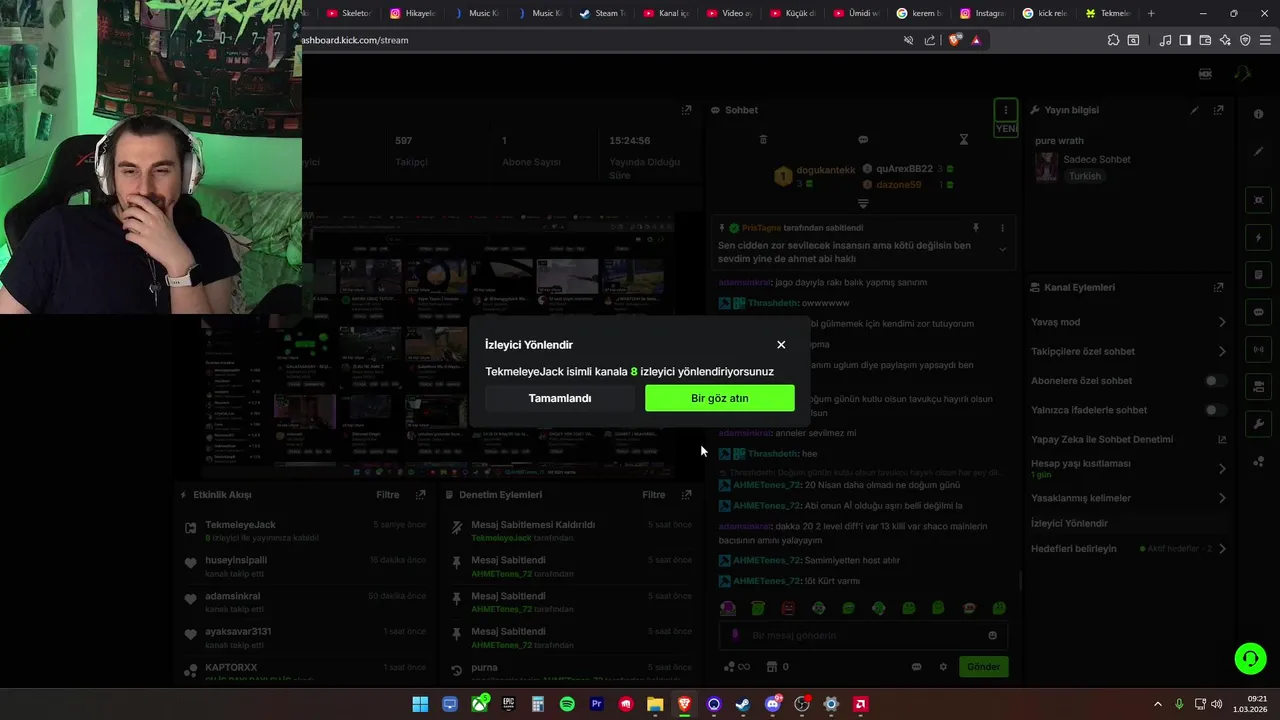Click the lightning bolt sidebar icon

pyautogui.click(x=1258, y=238)
